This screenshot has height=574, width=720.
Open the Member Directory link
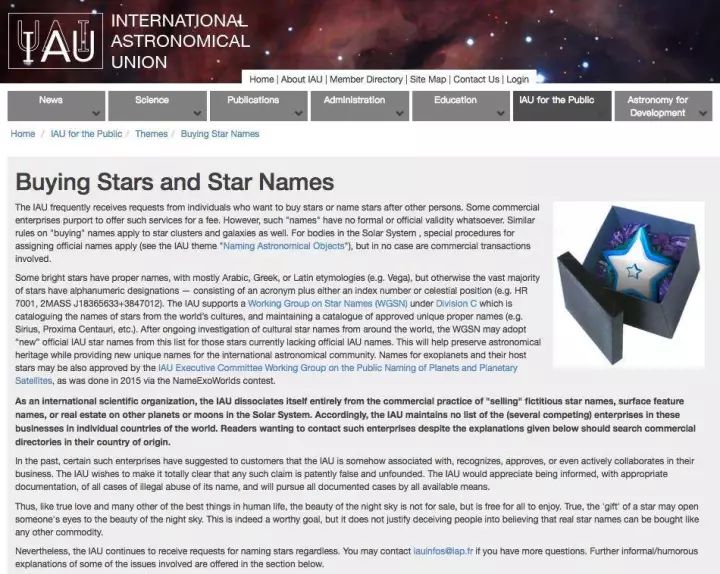pyautogui.click(x=366, y=79)
